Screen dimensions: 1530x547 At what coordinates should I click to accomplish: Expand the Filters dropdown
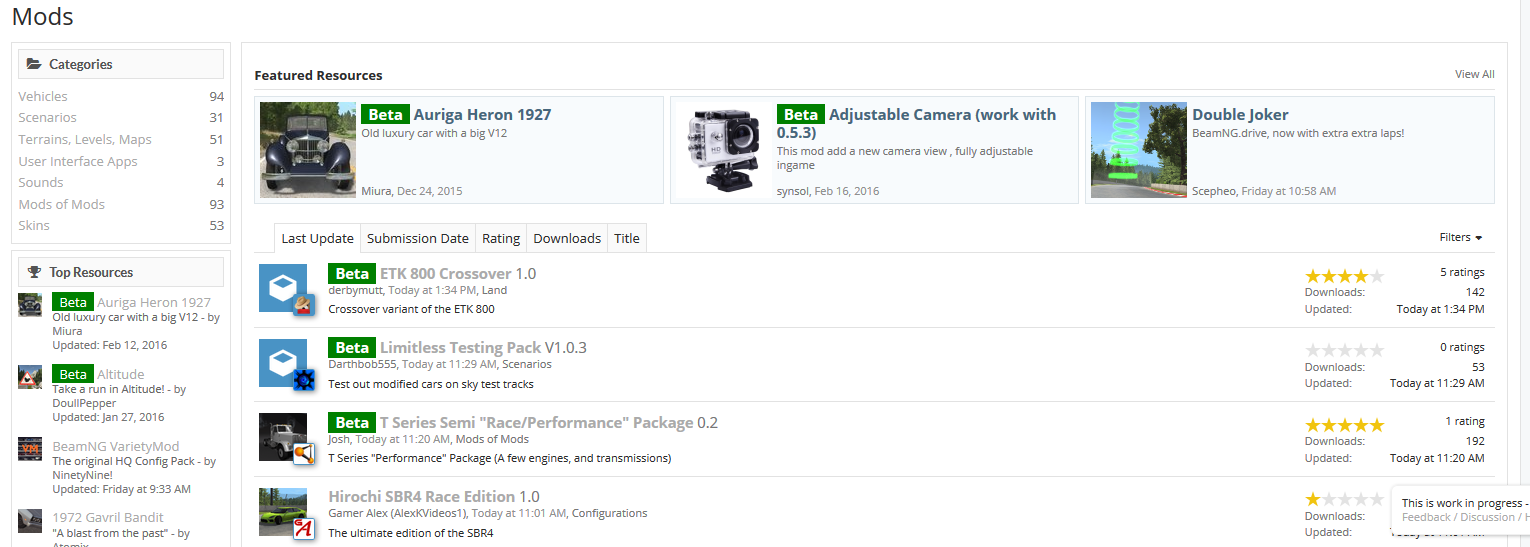[x=1460, y=238]
